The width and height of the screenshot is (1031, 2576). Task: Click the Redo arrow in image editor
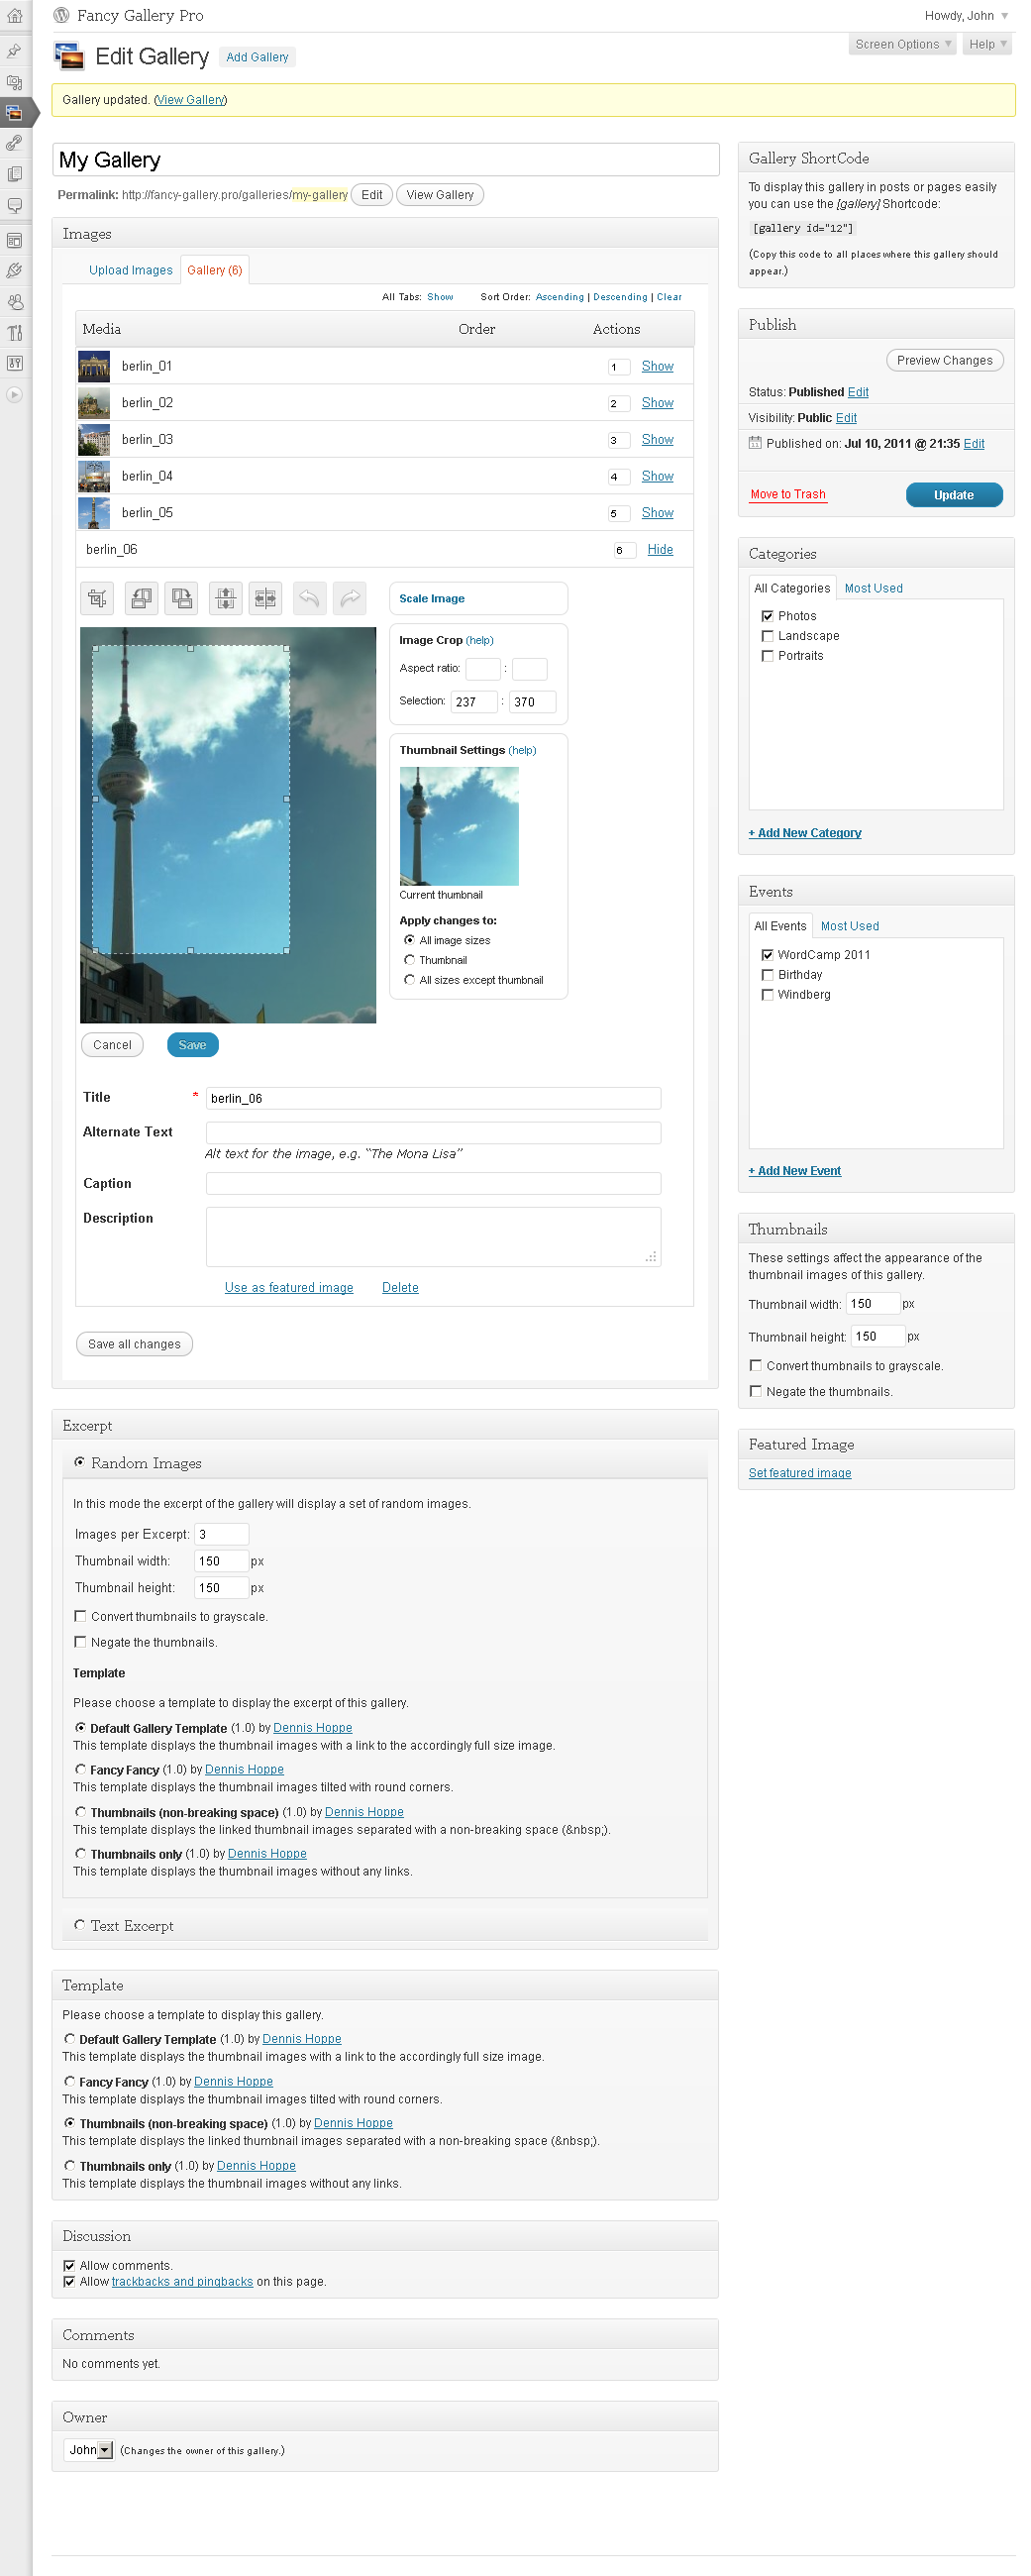coord(350,598)
